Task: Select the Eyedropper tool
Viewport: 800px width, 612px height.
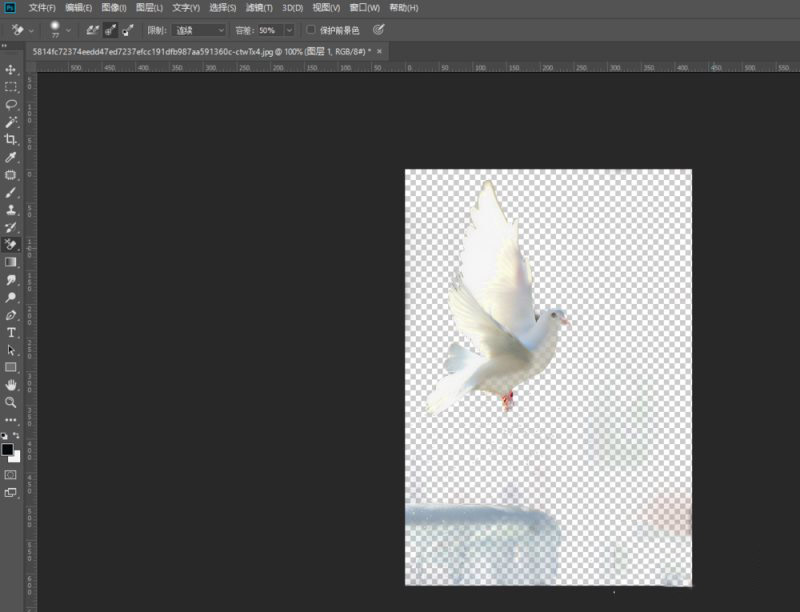Action: [x=11, y=157]
